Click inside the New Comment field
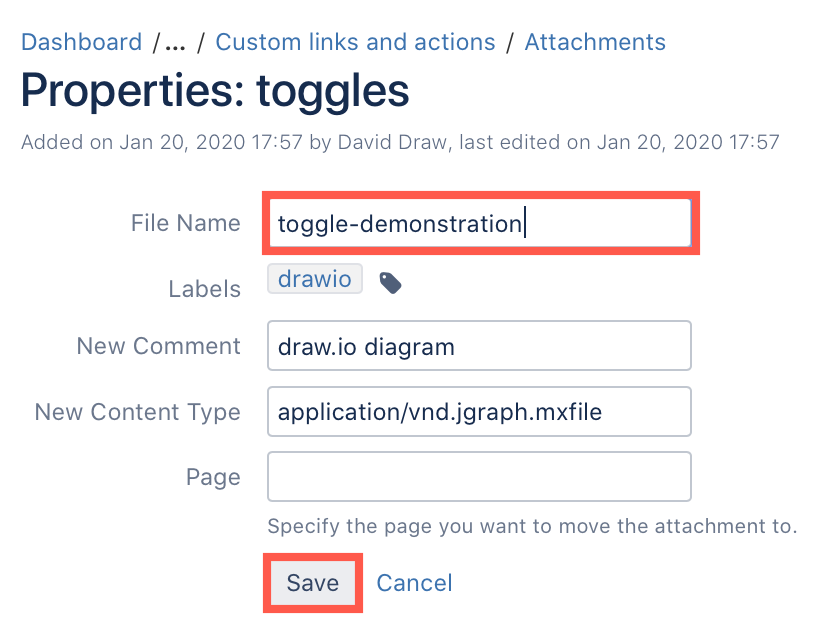The image size is (832, 642). coord(478,345)
